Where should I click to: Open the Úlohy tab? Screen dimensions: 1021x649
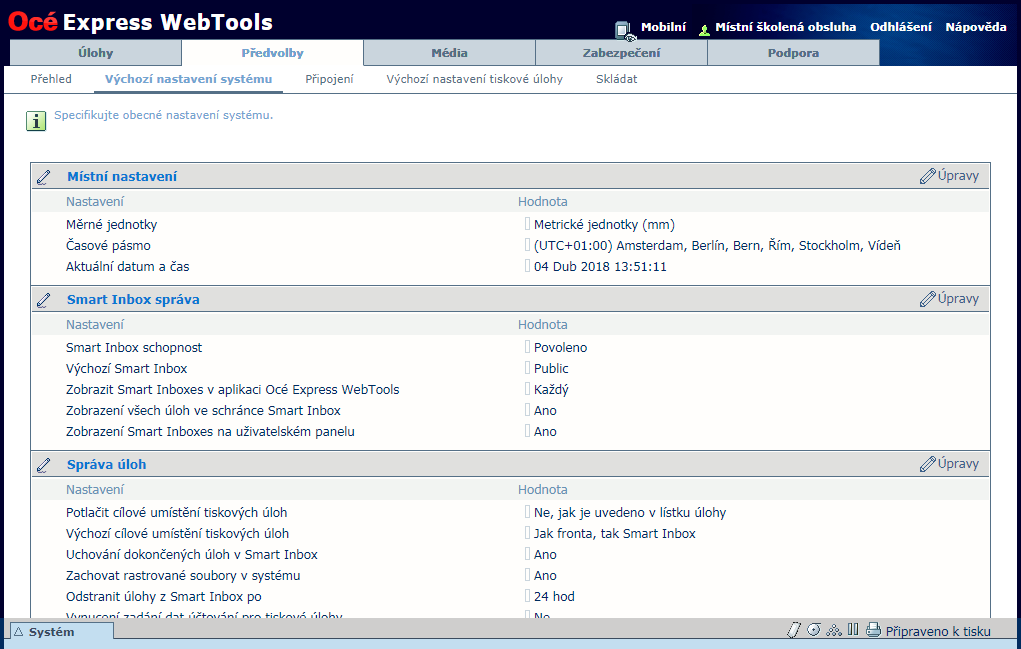point(96,53)
